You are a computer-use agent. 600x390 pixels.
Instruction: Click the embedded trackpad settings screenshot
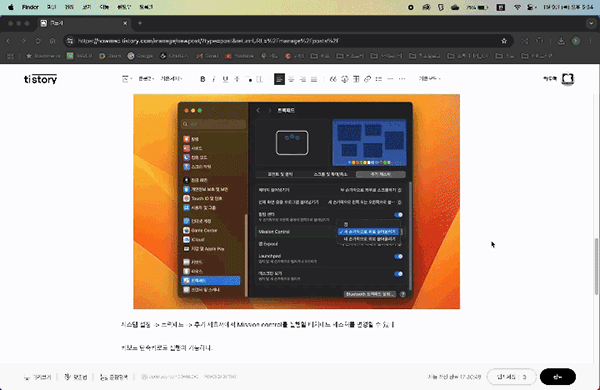[x=297, y=201]
